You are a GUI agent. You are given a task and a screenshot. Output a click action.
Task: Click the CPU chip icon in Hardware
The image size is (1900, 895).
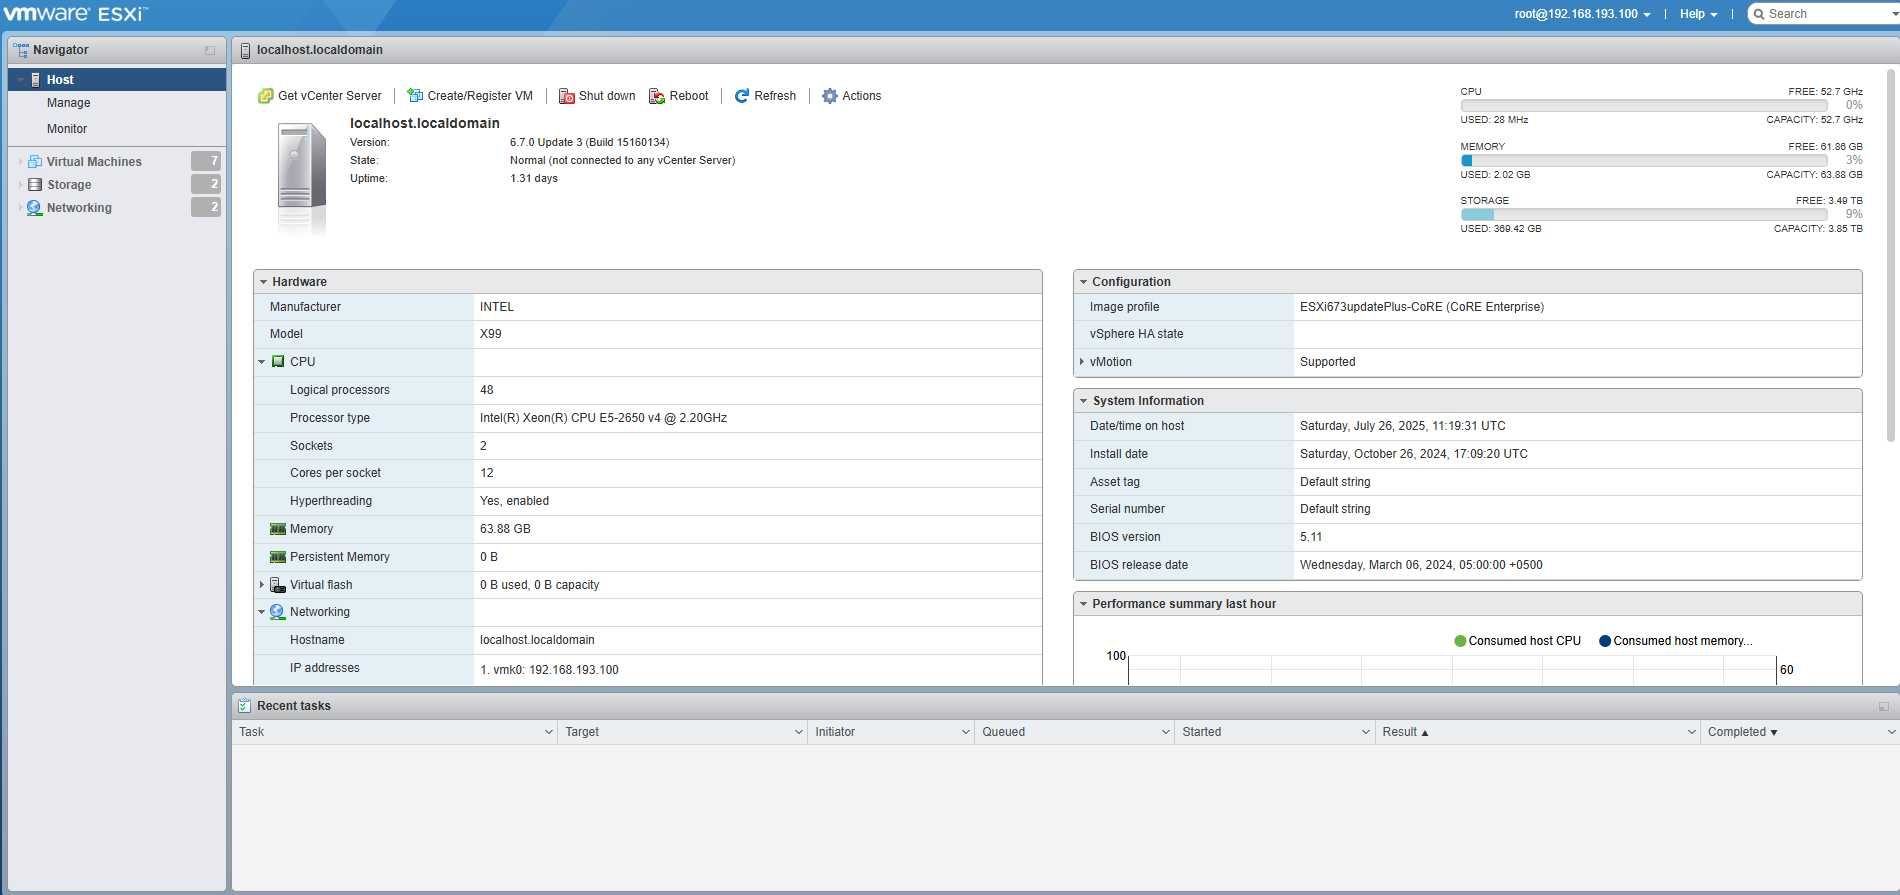(x=278, y=362)
